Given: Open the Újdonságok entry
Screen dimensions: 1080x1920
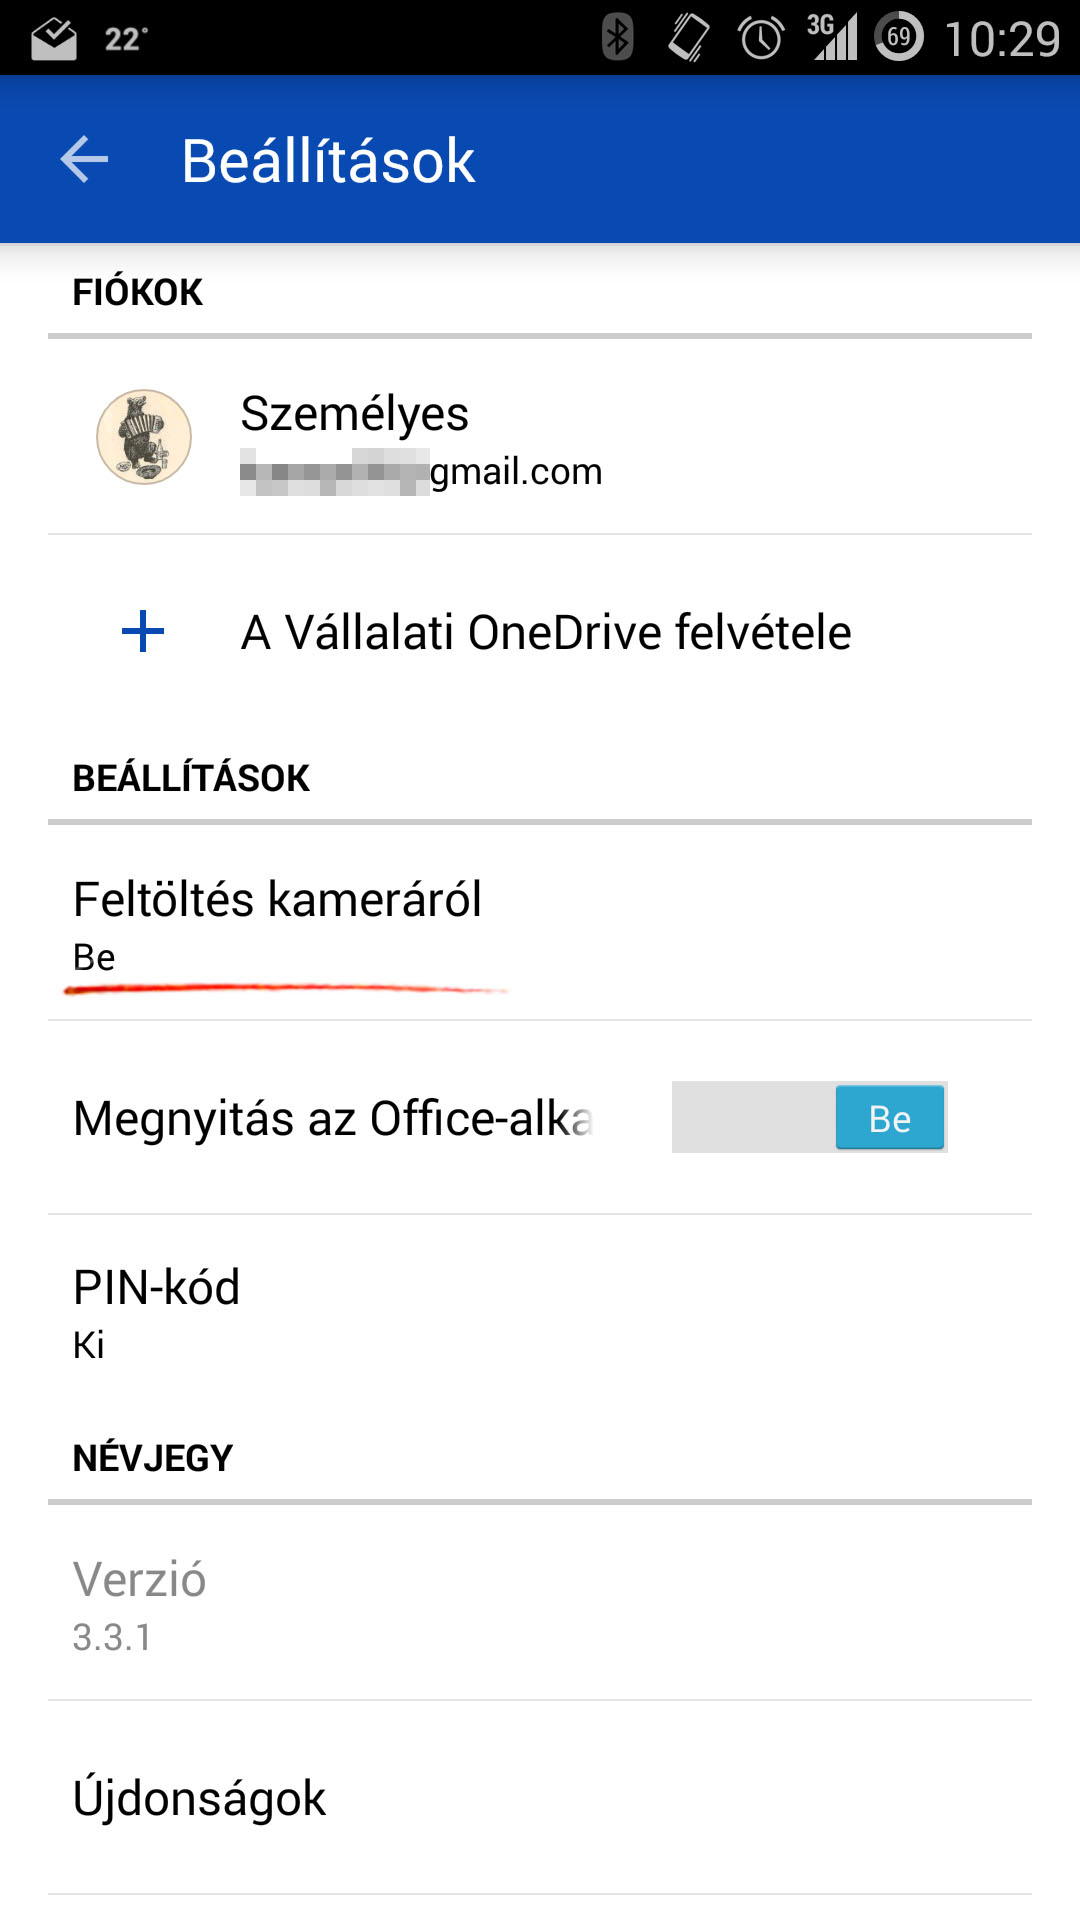Looking at the screenshot, I should 200,1798.
